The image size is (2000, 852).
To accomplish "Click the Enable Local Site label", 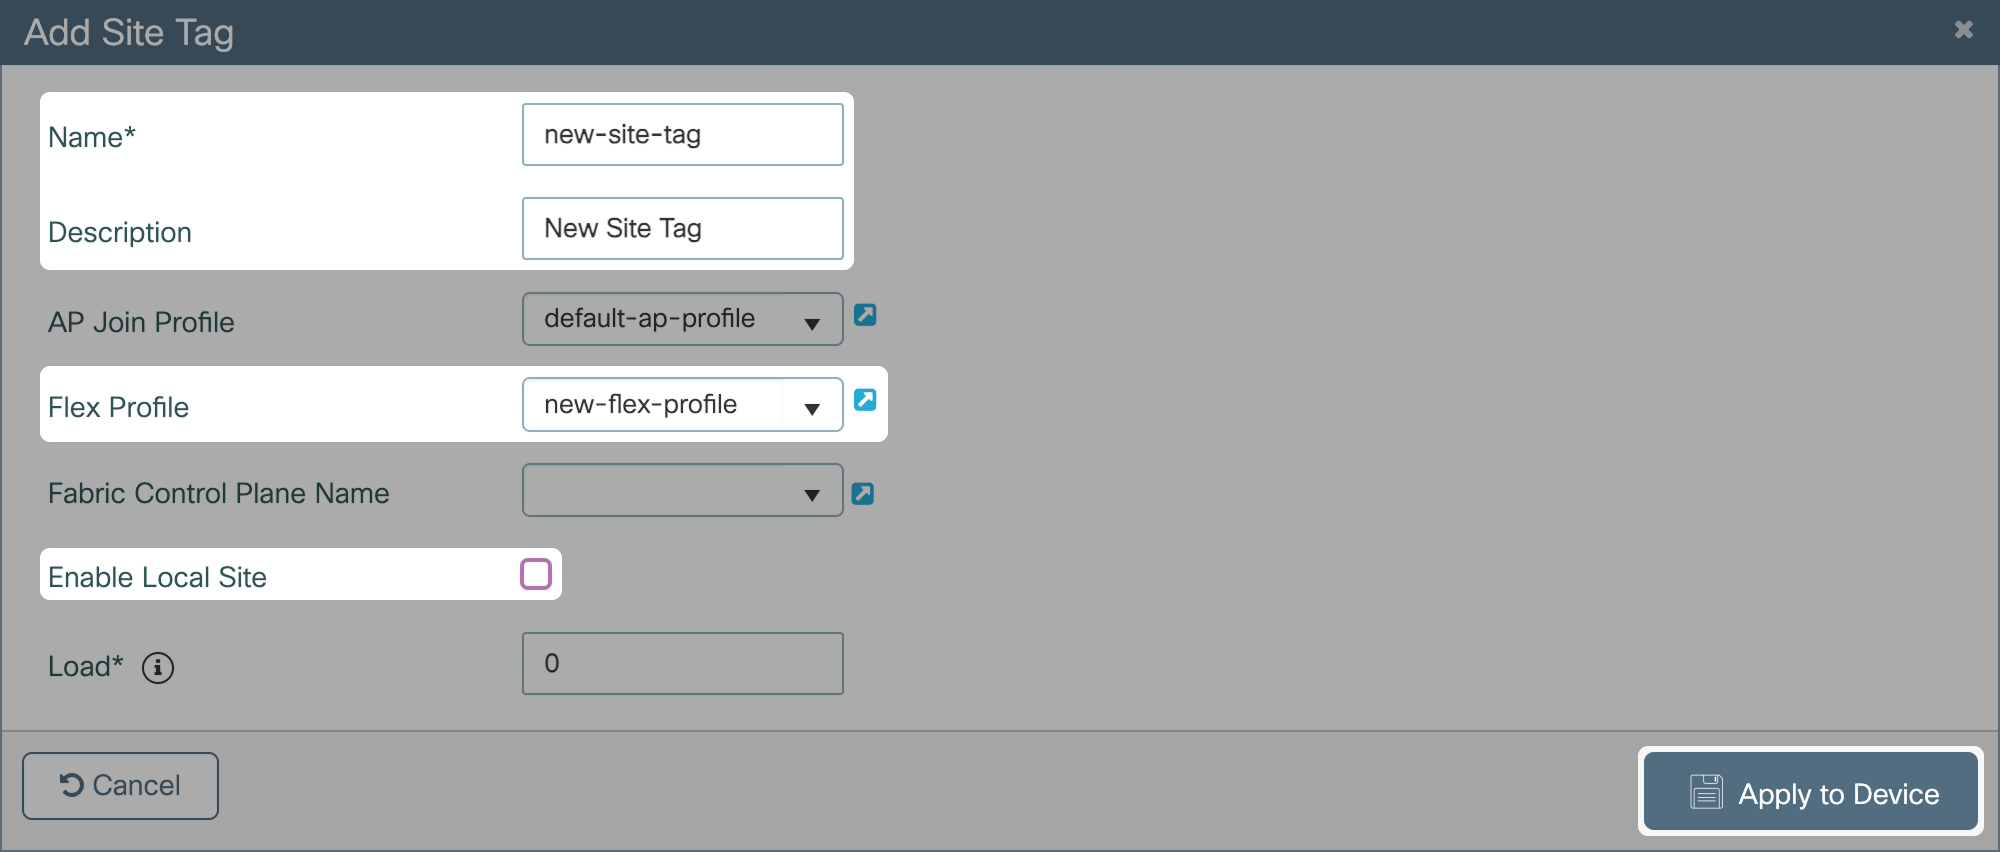I will tap(157, 577).
